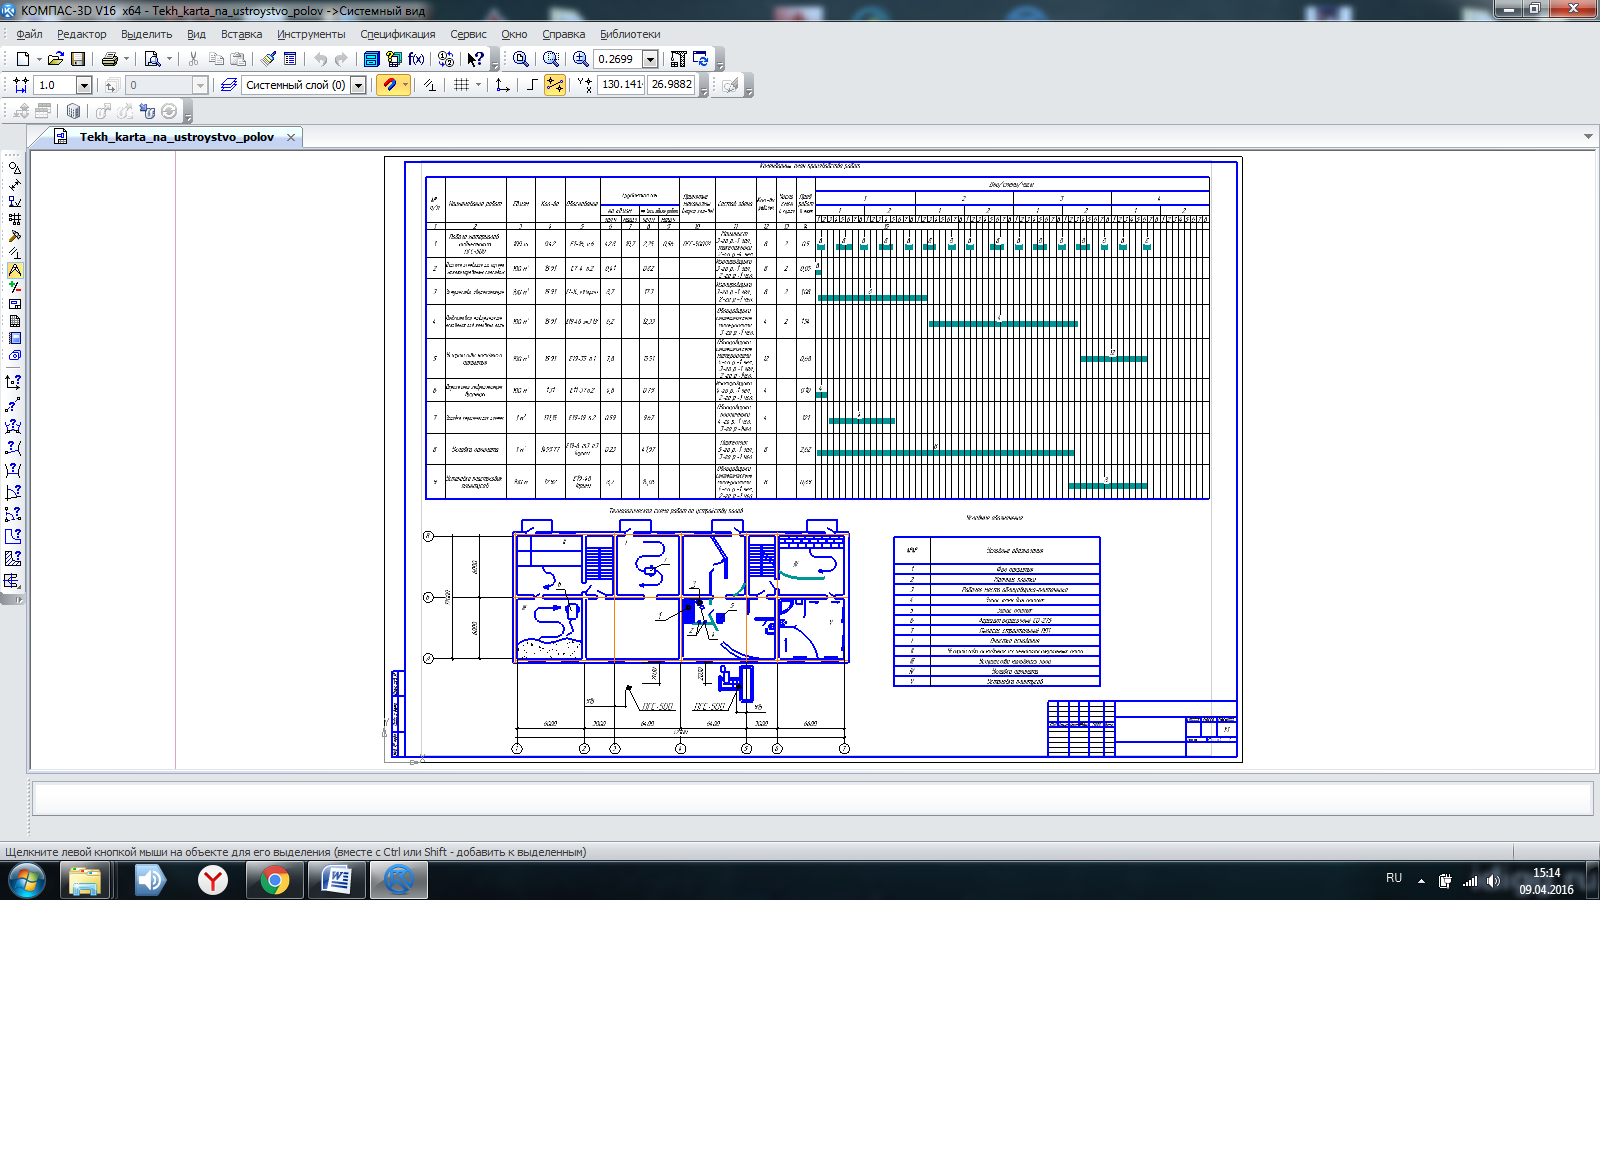
Task: Open the Geometry tools panel
Action: [x=14, y=168]
